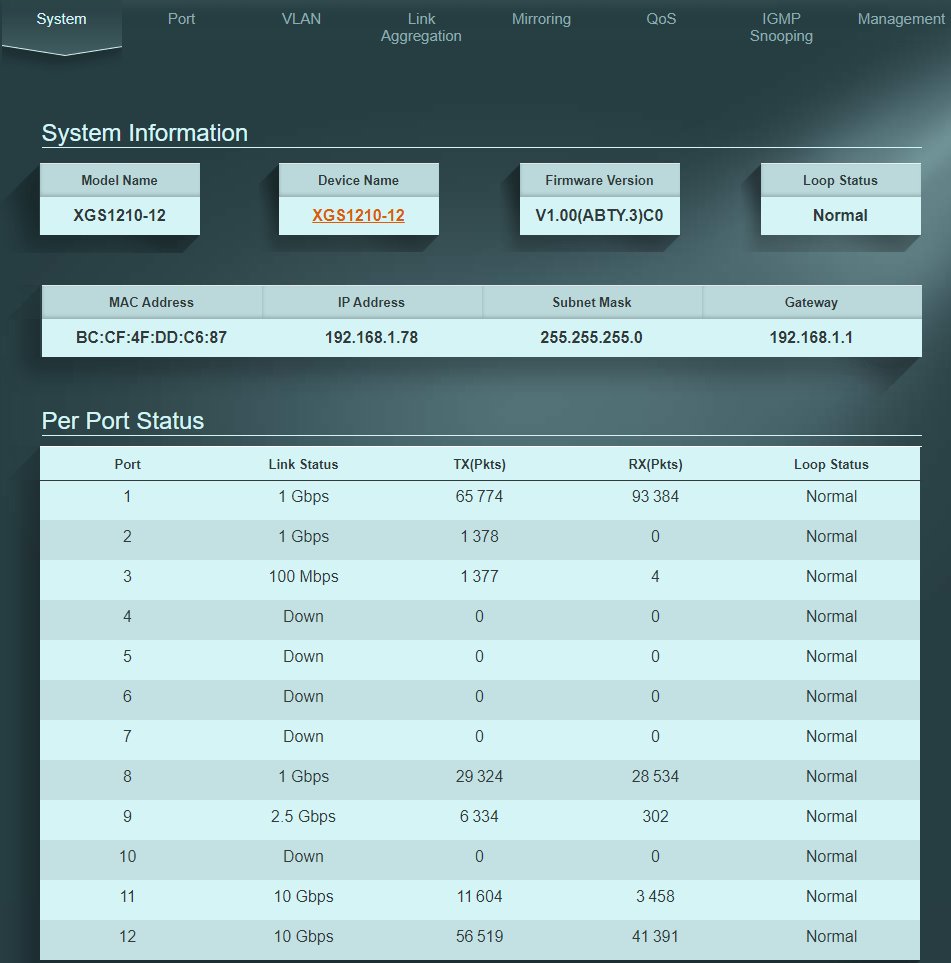Click the TX(Pkts) column header
This screenshot has width=951, height=963.
(479, 464)
